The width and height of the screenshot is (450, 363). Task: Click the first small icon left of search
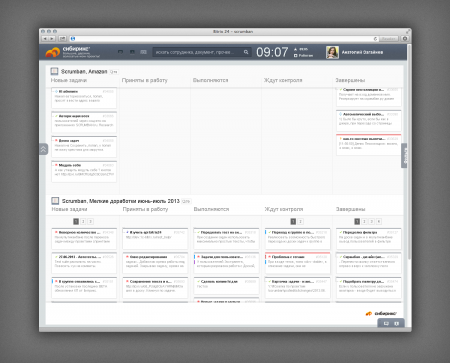click(120, 52)
